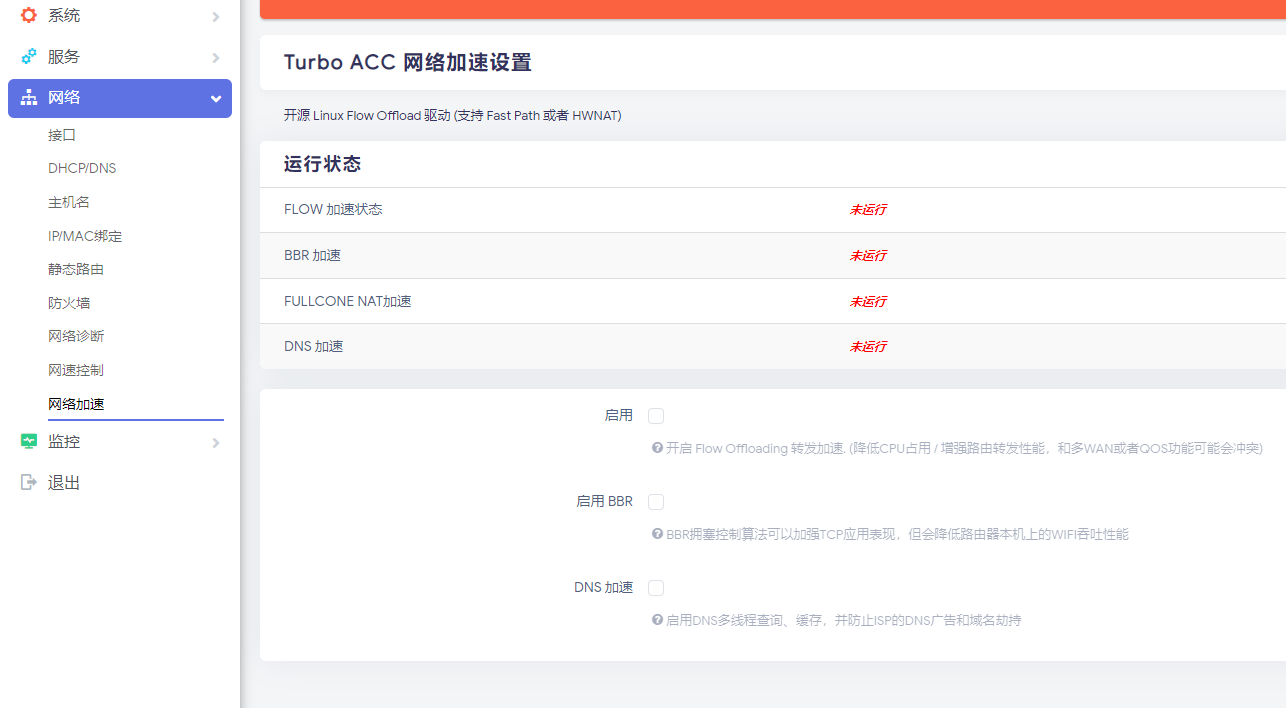Click 未运行 status for FLOW 加速状态

point(868,210)
